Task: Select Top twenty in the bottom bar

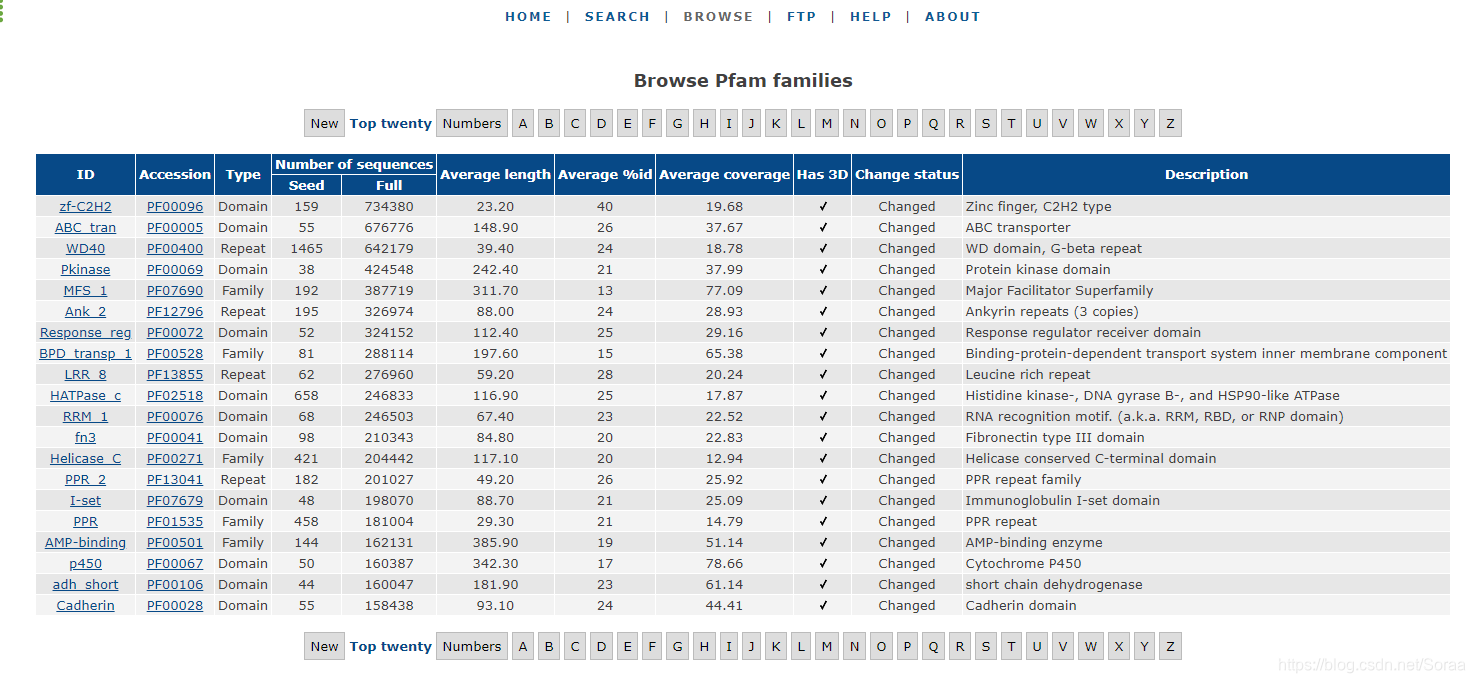Action: pos(391,646)
